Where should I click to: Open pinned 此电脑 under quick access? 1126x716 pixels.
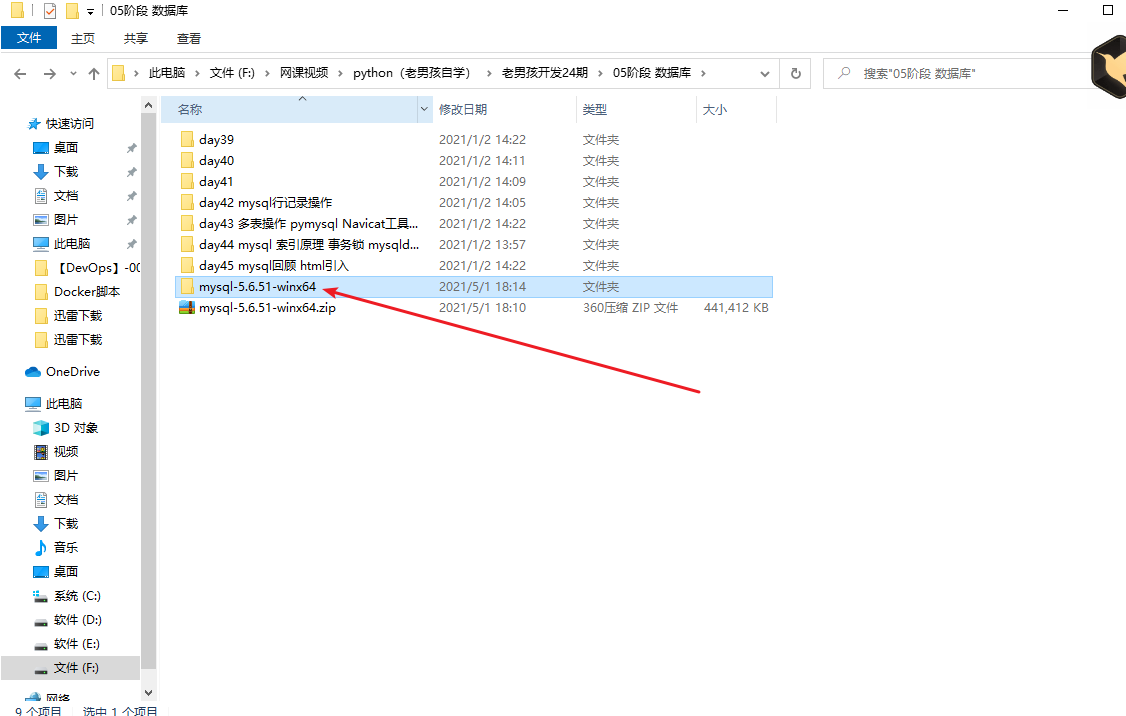pyautogui.click(x=72, y=243)
